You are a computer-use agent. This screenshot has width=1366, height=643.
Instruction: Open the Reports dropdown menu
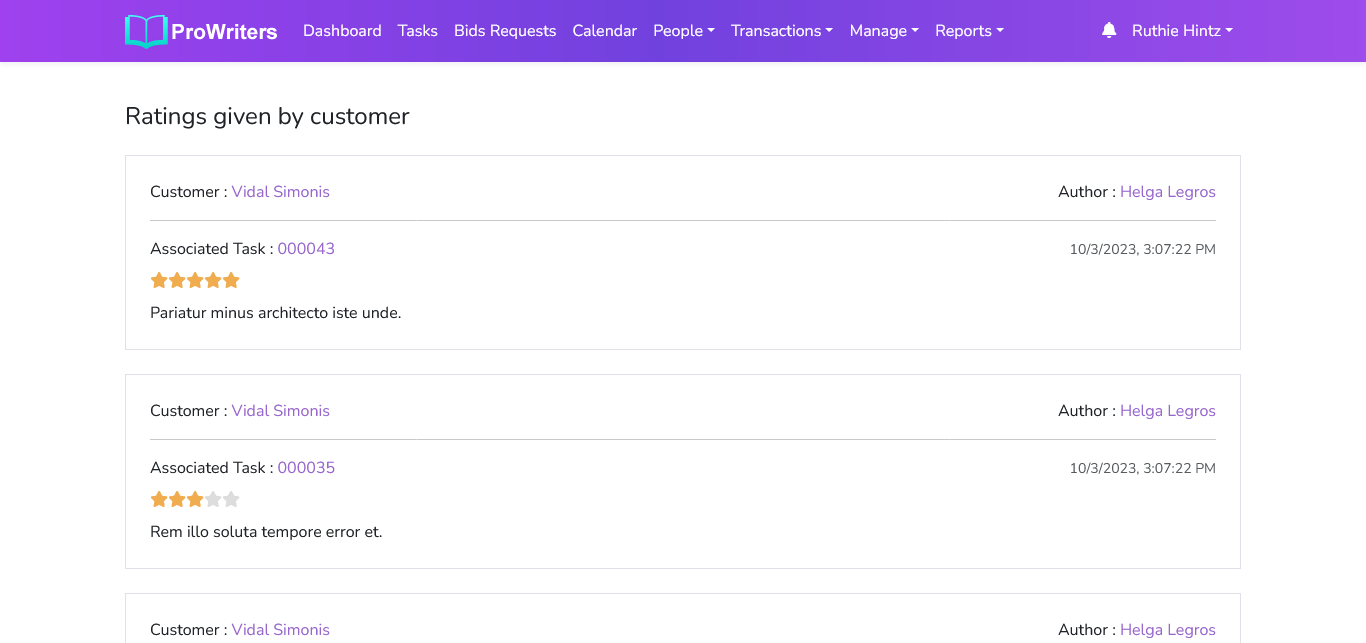(x=968, y=31)
